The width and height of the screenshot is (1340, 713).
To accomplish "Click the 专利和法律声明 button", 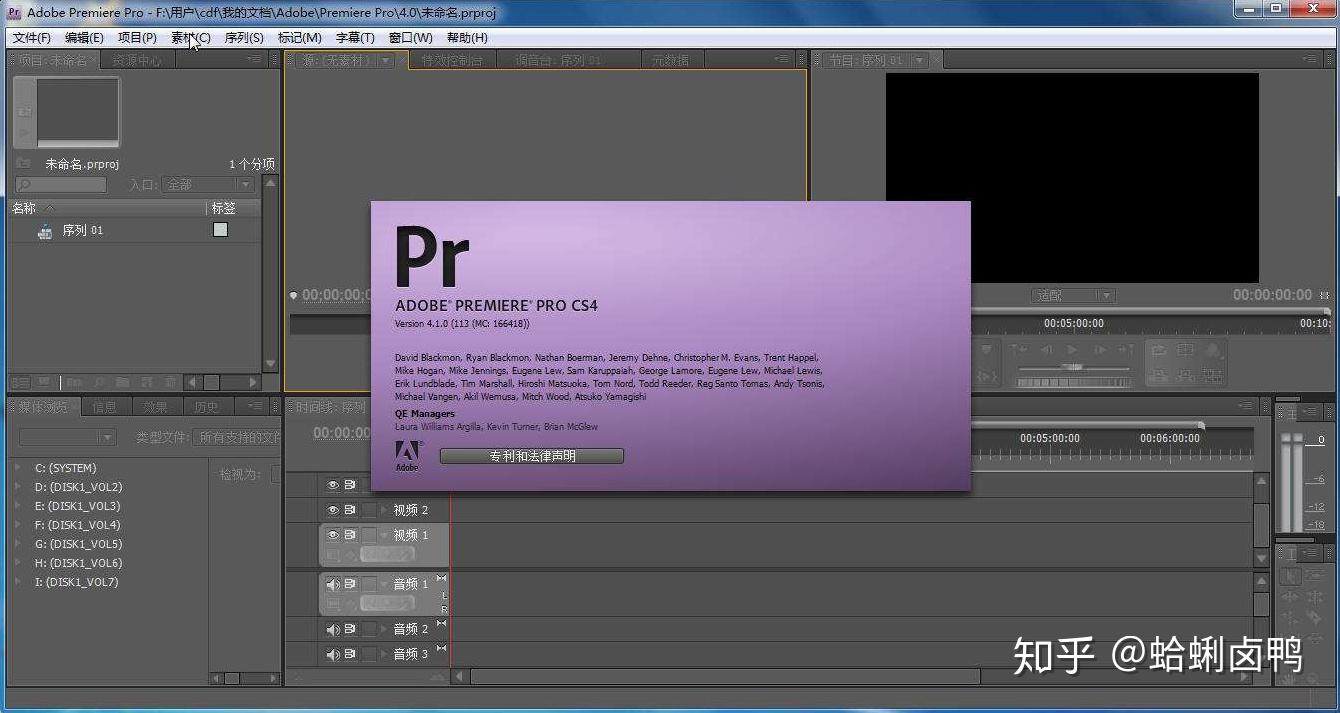I will point(532,456).
